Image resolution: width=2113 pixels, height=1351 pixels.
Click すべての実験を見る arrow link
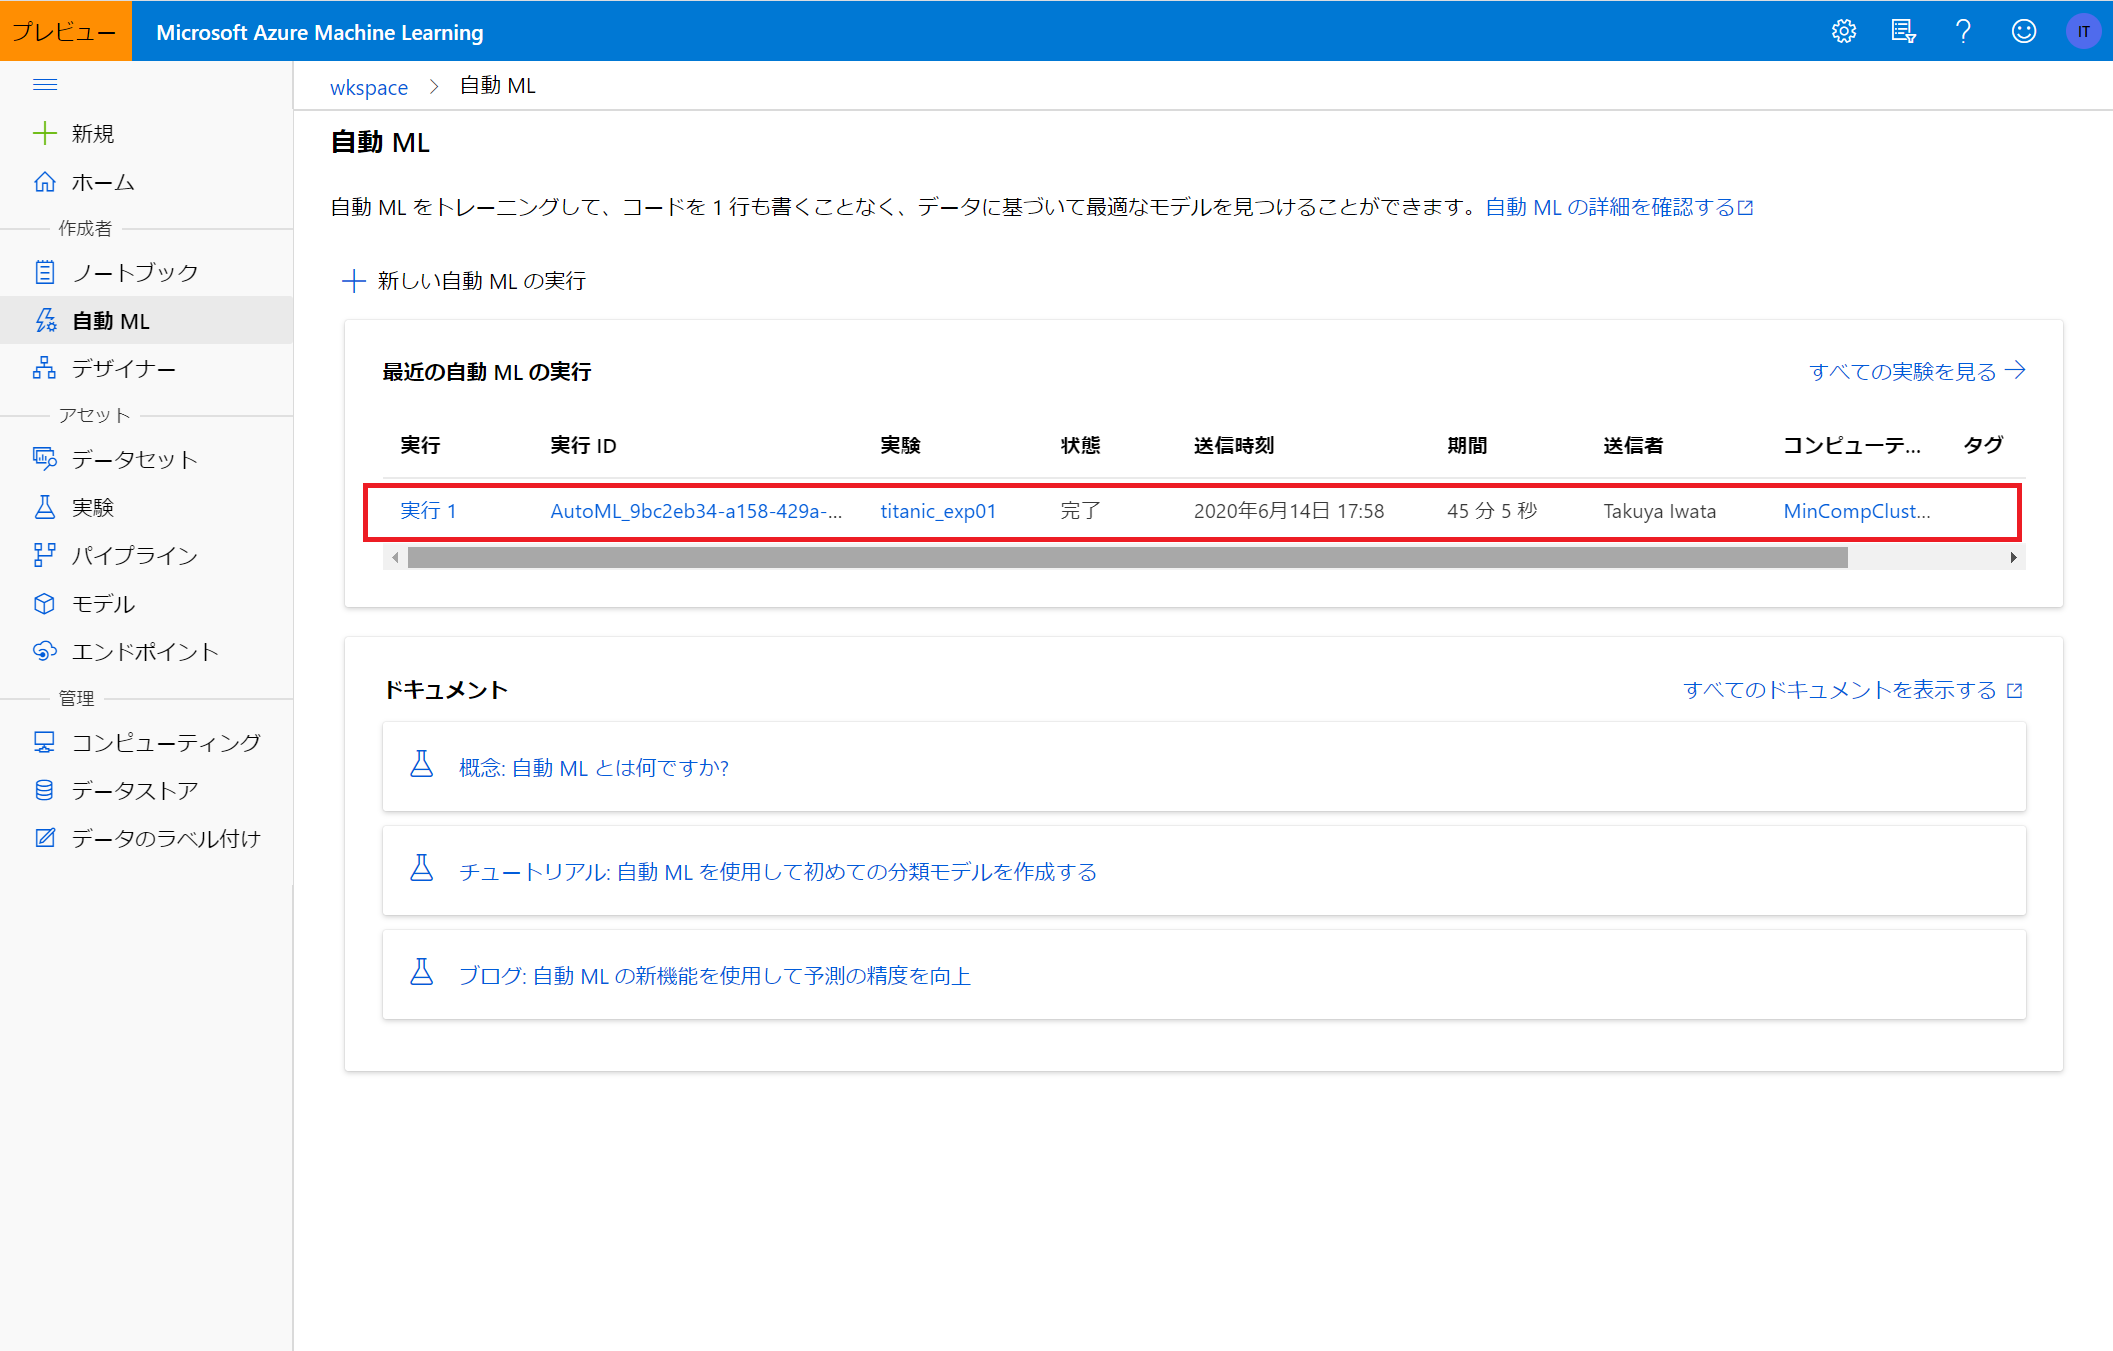point(1916,371)
